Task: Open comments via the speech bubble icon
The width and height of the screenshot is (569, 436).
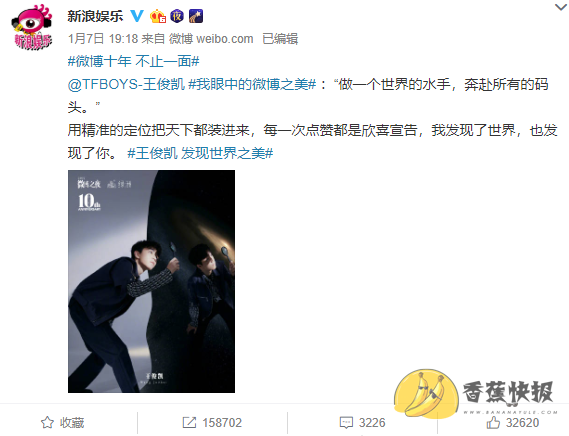Action: pos(346,423)
